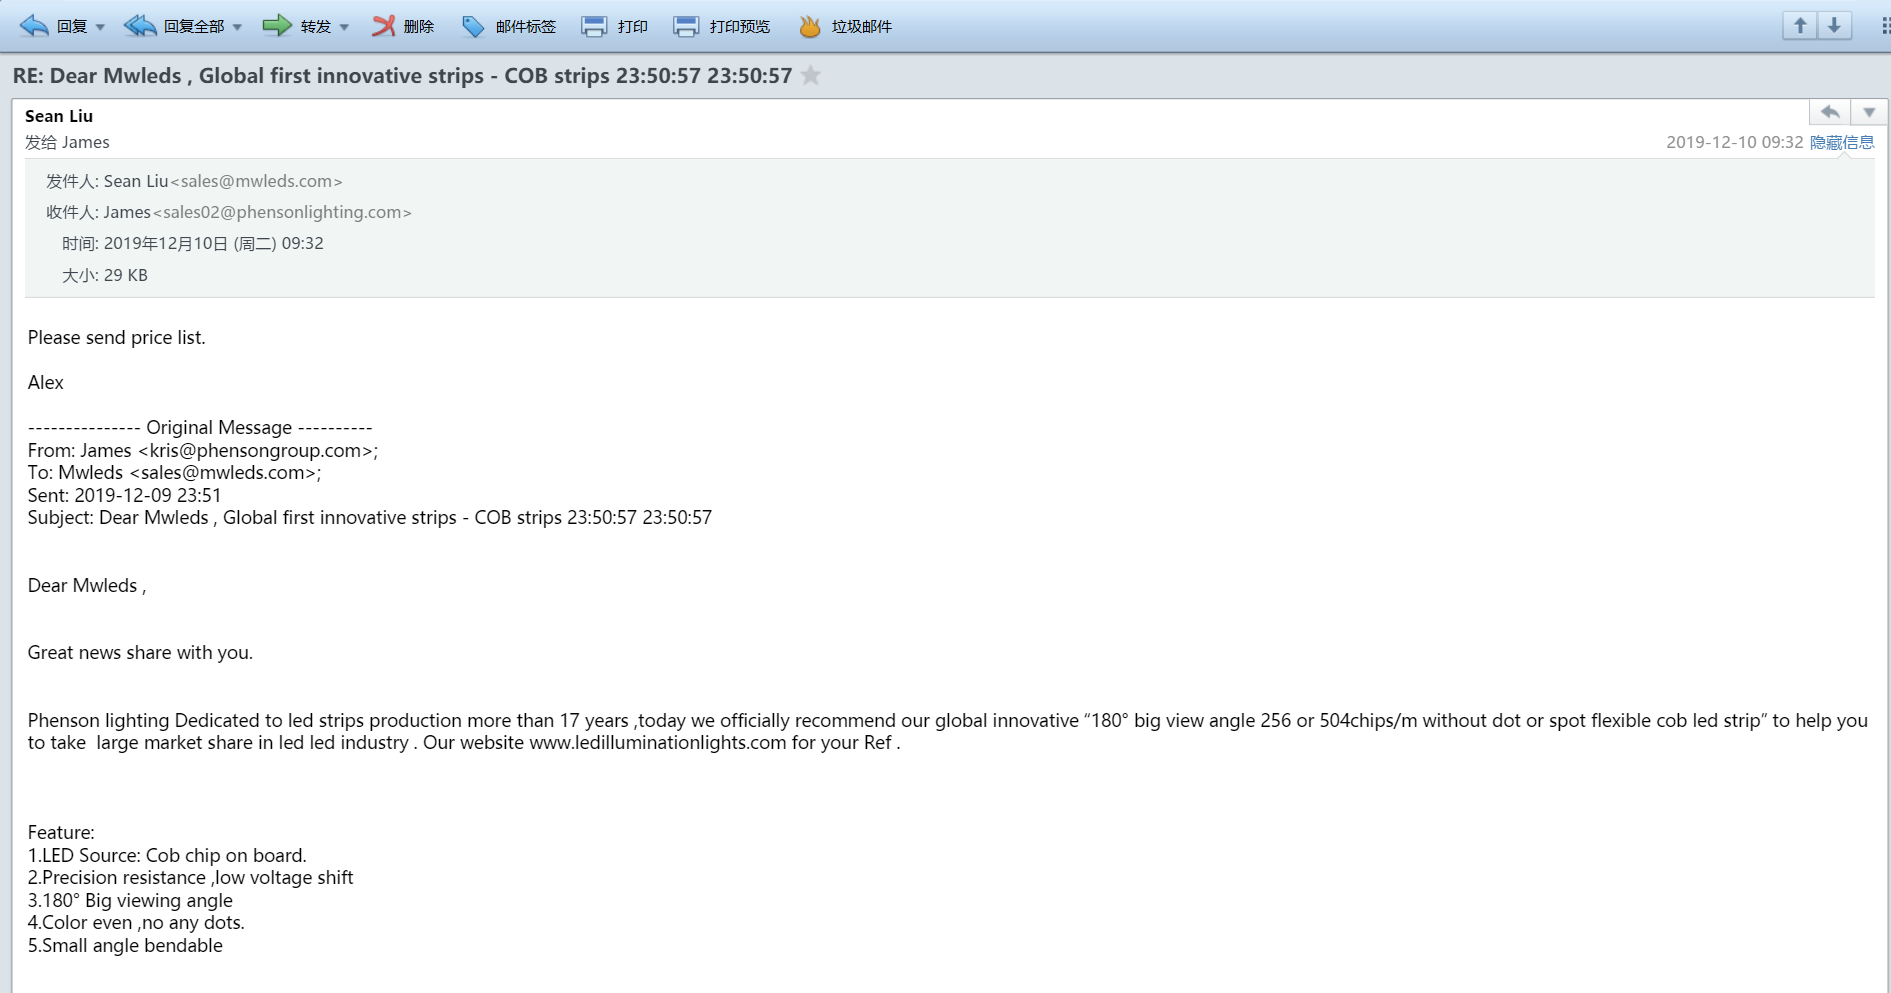Click the www.ledilluminationlights.com website text

(658, 743)
